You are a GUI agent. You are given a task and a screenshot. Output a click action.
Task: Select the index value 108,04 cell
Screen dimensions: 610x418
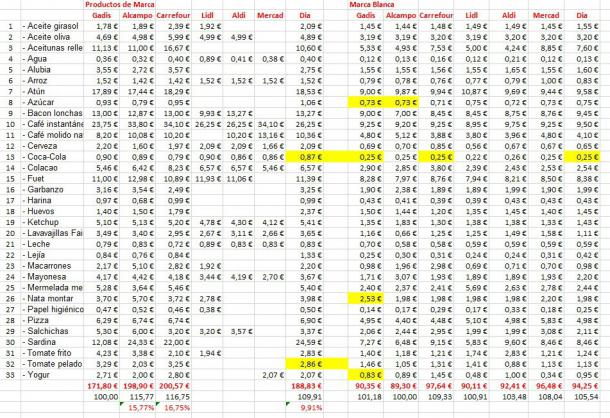coord(546,397)
